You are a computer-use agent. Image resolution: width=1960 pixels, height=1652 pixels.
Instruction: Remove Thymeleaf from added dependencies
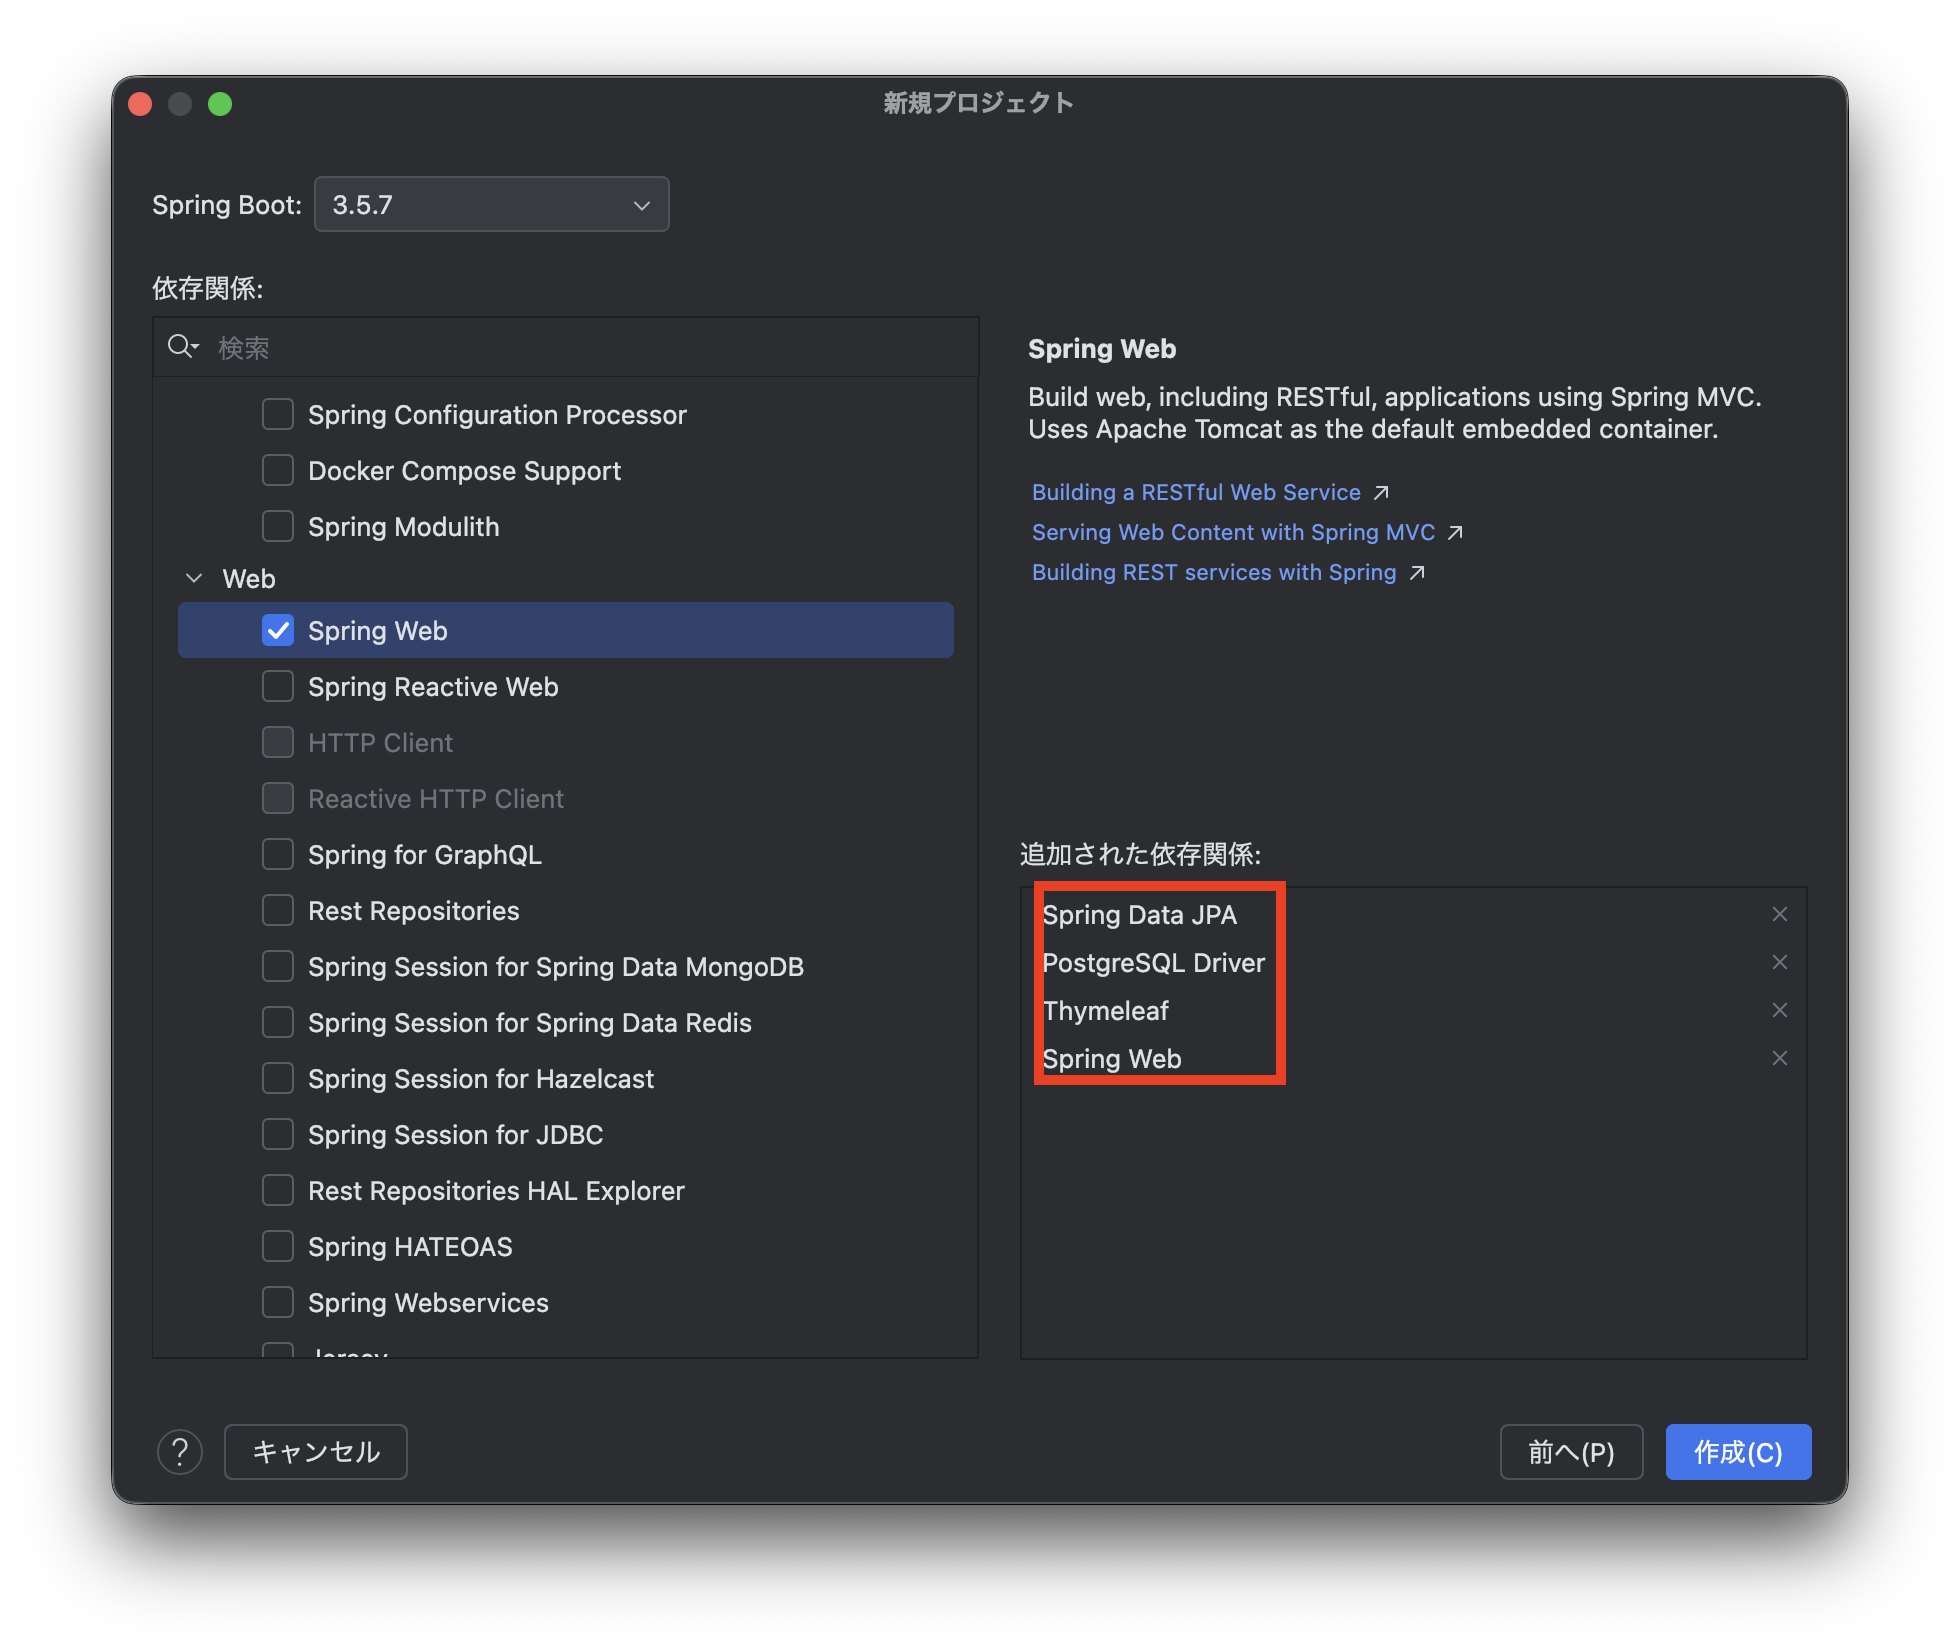click(1779, 1010)
